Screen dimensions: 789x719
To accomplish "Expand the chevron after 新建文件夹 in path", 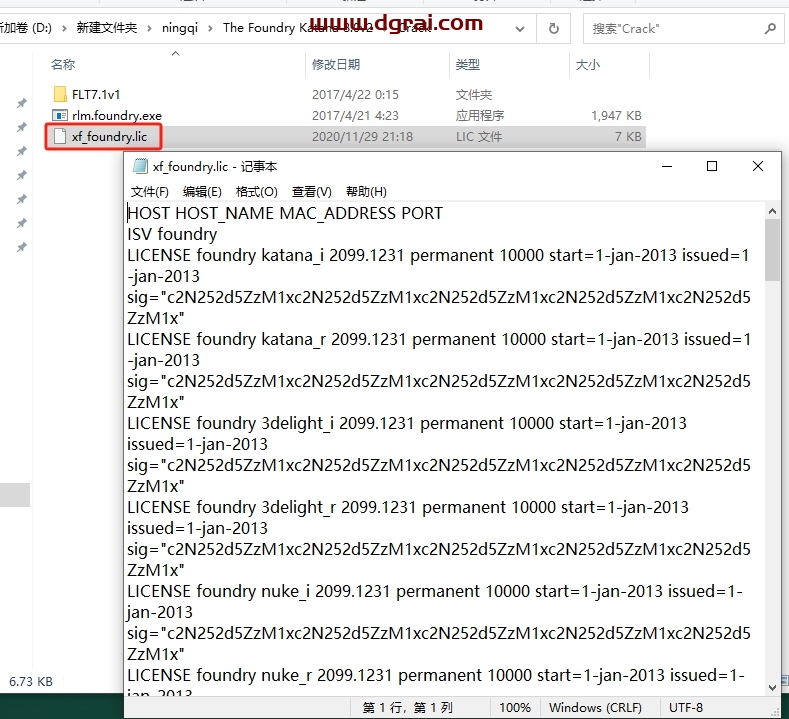I will [x=149, y=28].
